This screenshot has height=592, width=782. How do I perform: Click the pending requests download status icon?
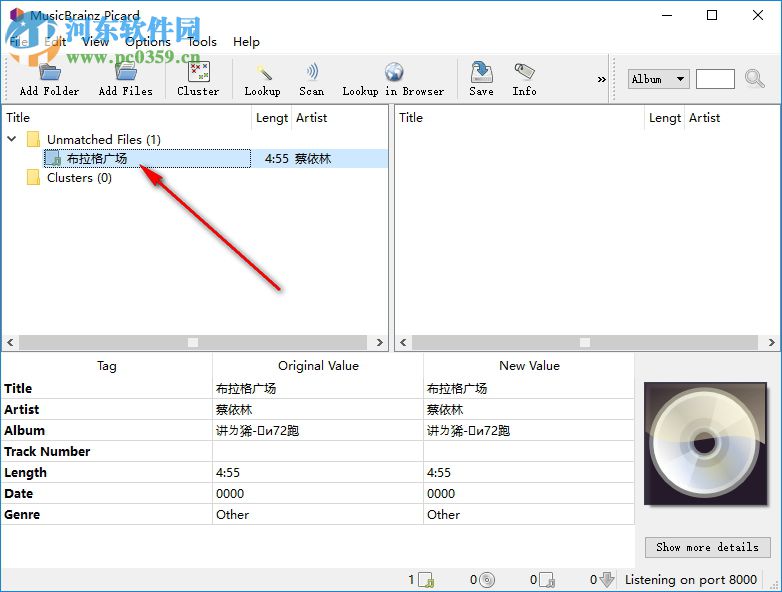(x=606, y=580)
